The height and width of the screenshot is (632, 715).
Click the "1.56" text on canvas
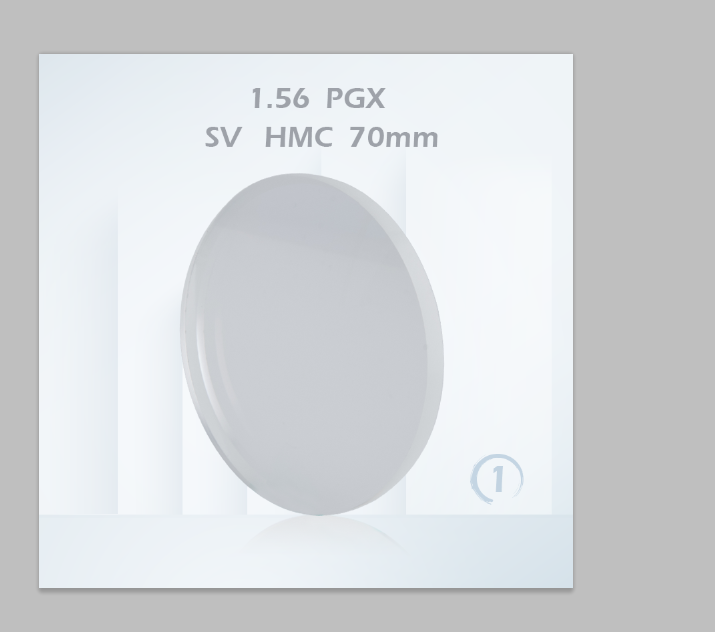click(280, 98)
